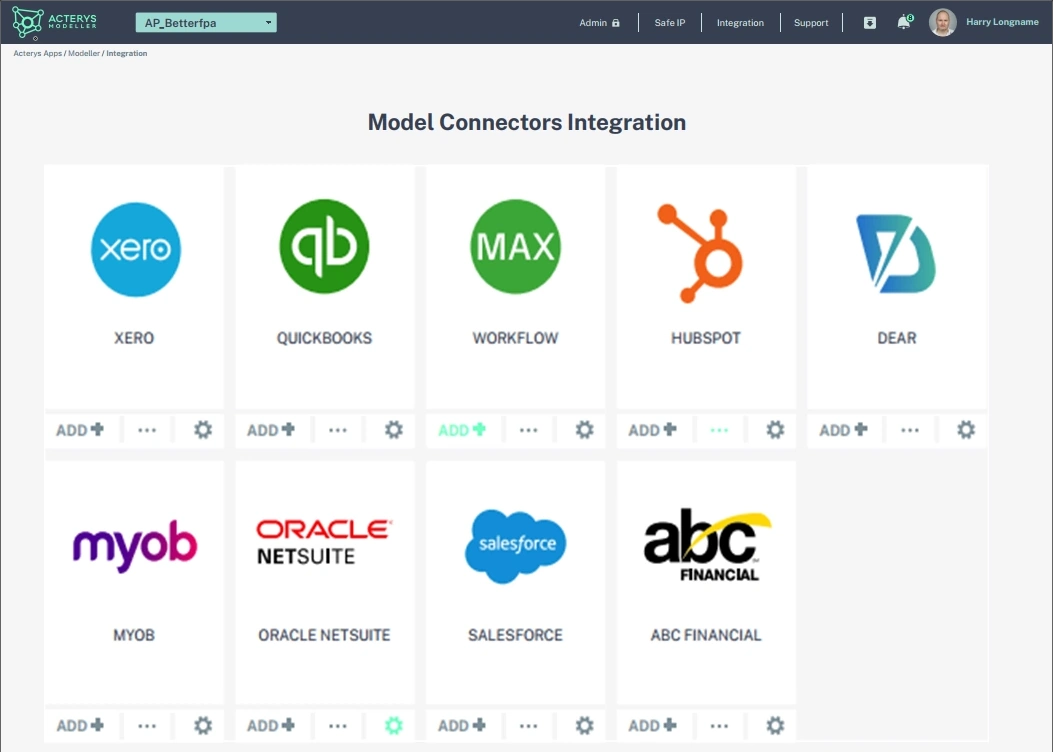Open more options for Hubspot connector
The height and width of the screenshot is (752, 1053).
719,430
